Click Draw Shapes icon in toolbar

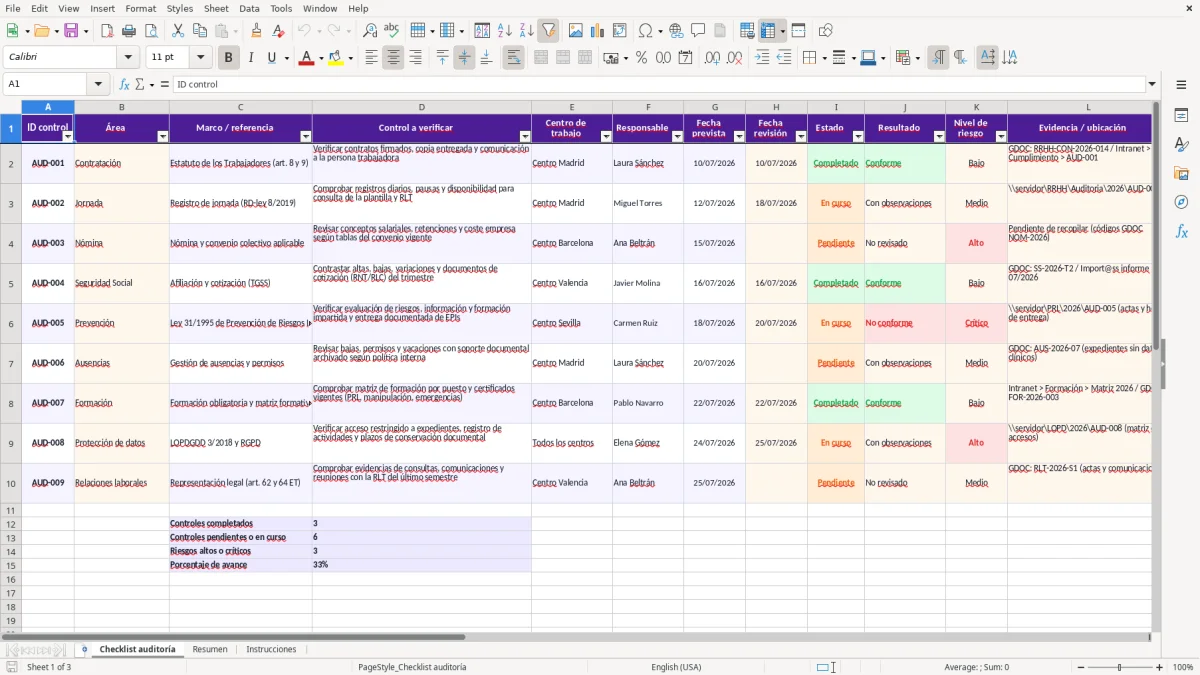click(x=826, y=31)
